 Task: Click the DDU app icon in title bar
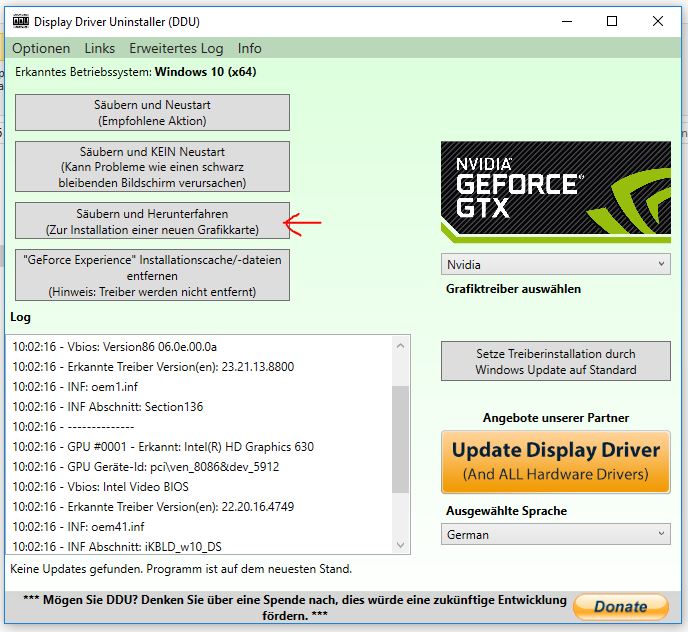(x=21, y=21)
